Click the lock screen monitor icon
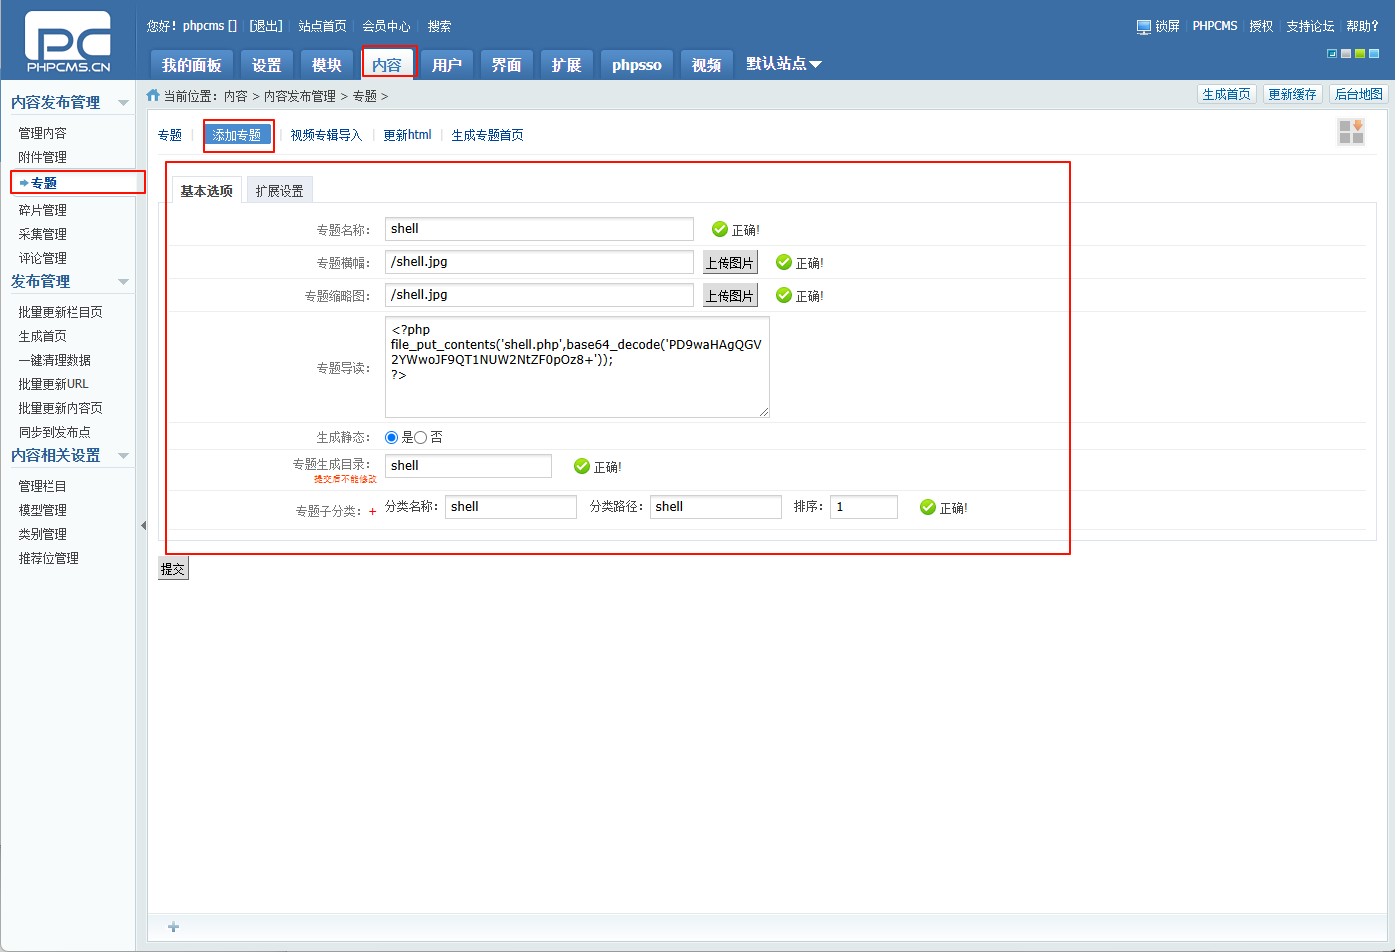 1144,27
